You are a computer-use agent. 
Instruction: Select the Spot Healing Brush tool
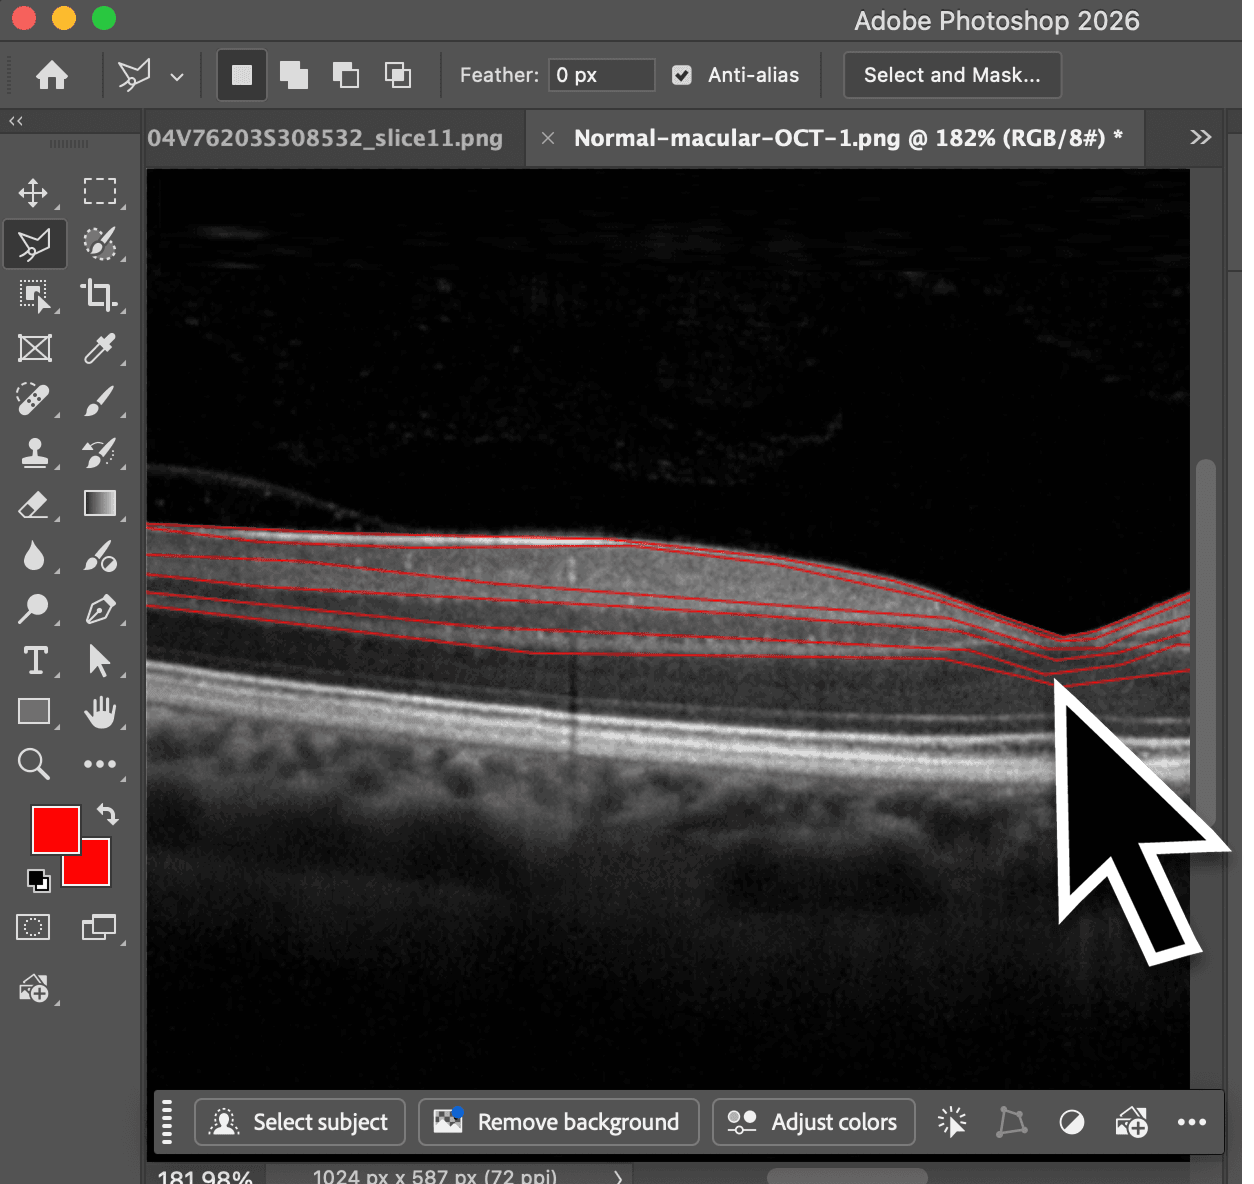(34, 400)
